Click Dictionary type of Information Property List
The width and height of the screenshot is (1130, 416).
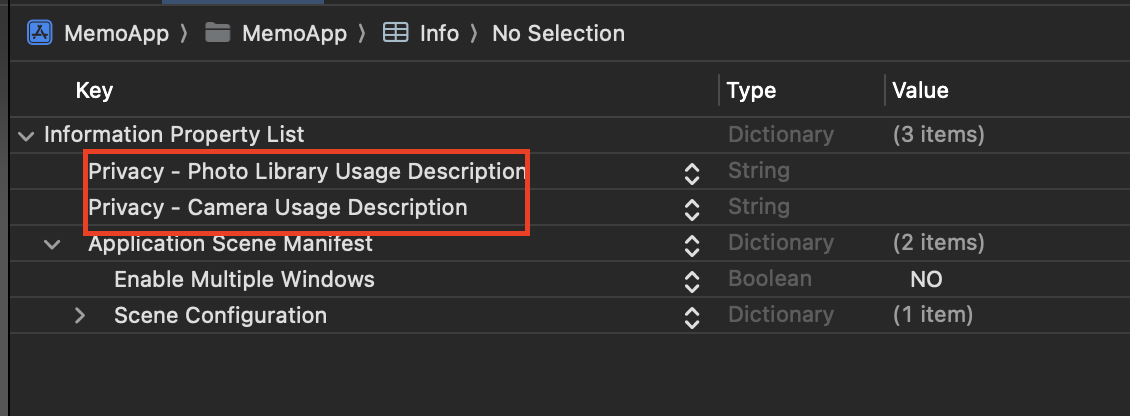coord(780,135)
